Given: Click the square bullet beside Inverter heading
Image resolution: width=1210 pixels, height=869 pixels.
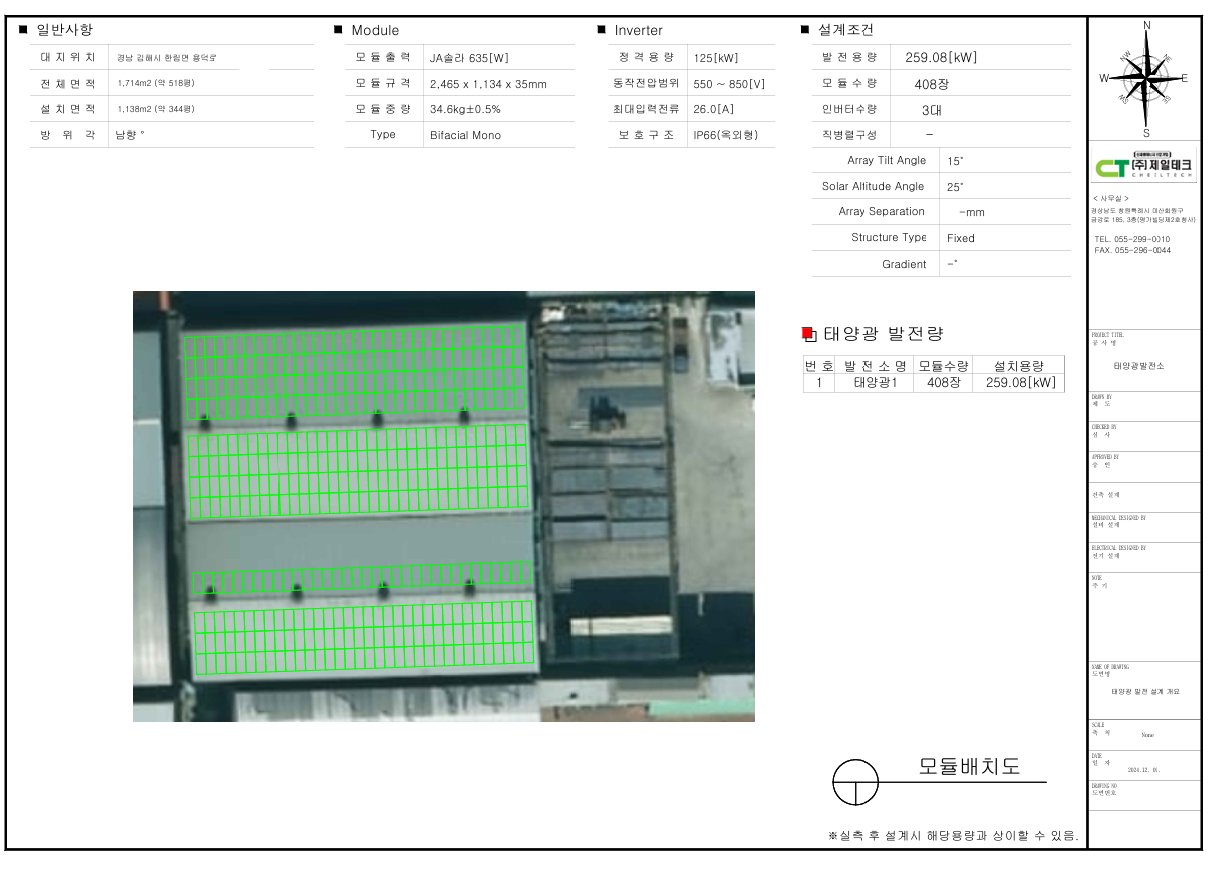Looking at the screenshot, I should coord(602,30).
